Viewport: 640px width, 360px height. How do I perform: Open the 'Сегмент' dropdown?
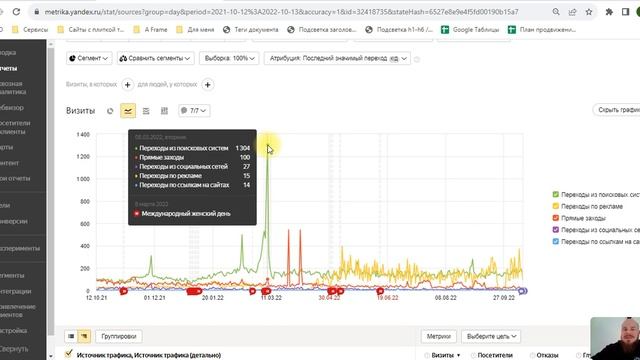click(x=89, y=58)
